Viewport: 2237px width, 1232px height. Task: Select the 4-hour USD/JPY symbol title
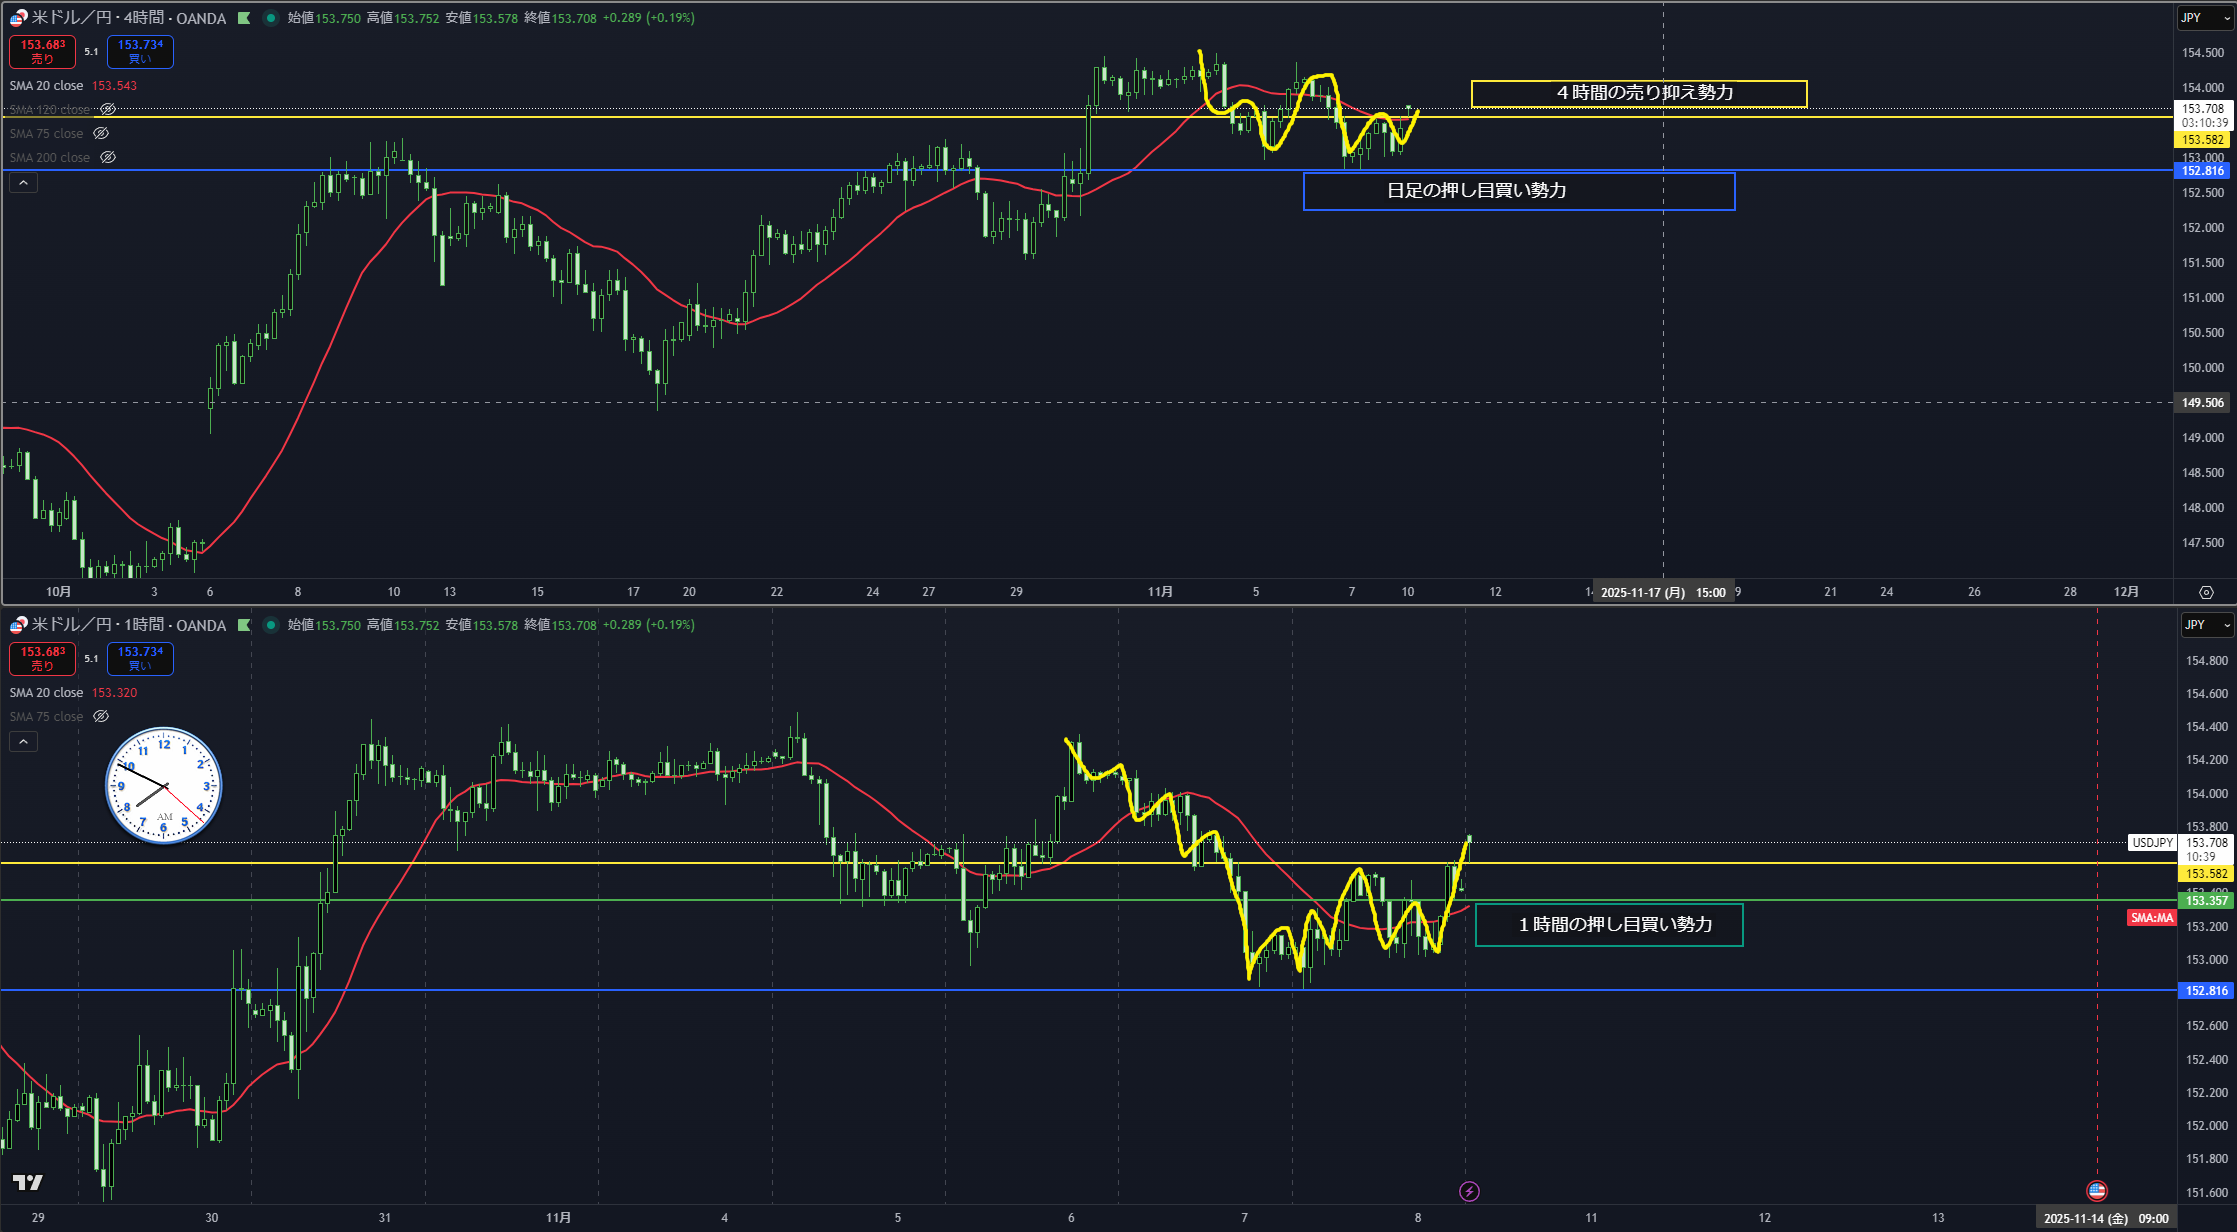click(128, 18)
